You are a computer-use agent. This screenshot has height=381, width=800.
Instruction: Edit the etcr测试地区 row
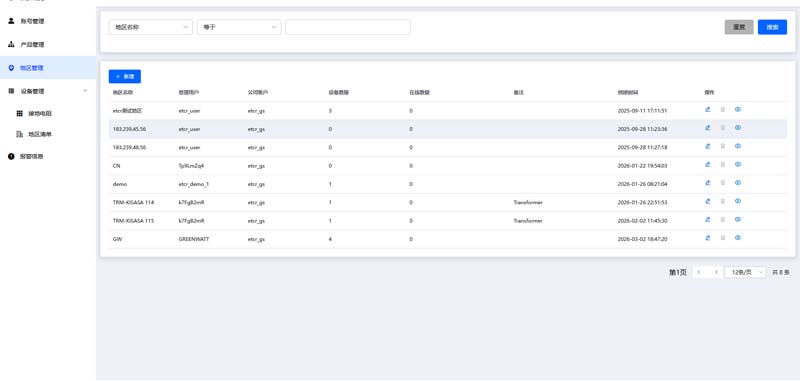click(708, 109)
